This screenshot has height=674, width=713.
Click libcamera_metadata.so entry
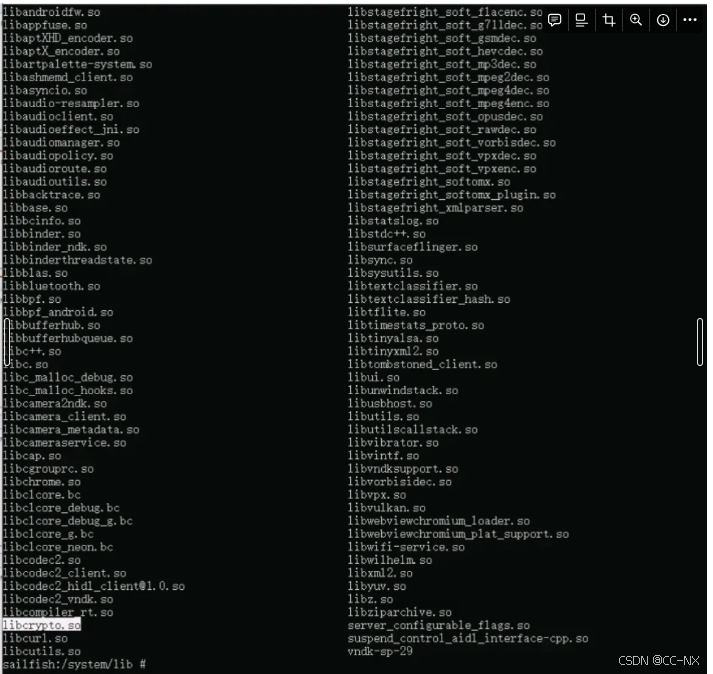(71, 430)
